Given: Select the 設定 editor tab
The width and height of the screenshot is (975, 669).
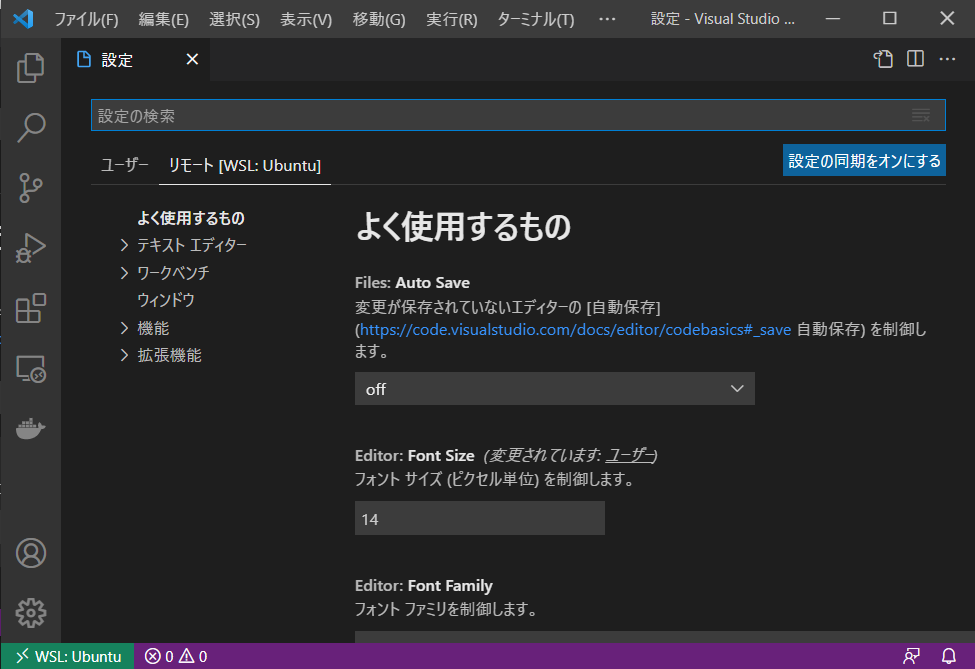Looking at the screenshot, I should [x=136, y=60].
